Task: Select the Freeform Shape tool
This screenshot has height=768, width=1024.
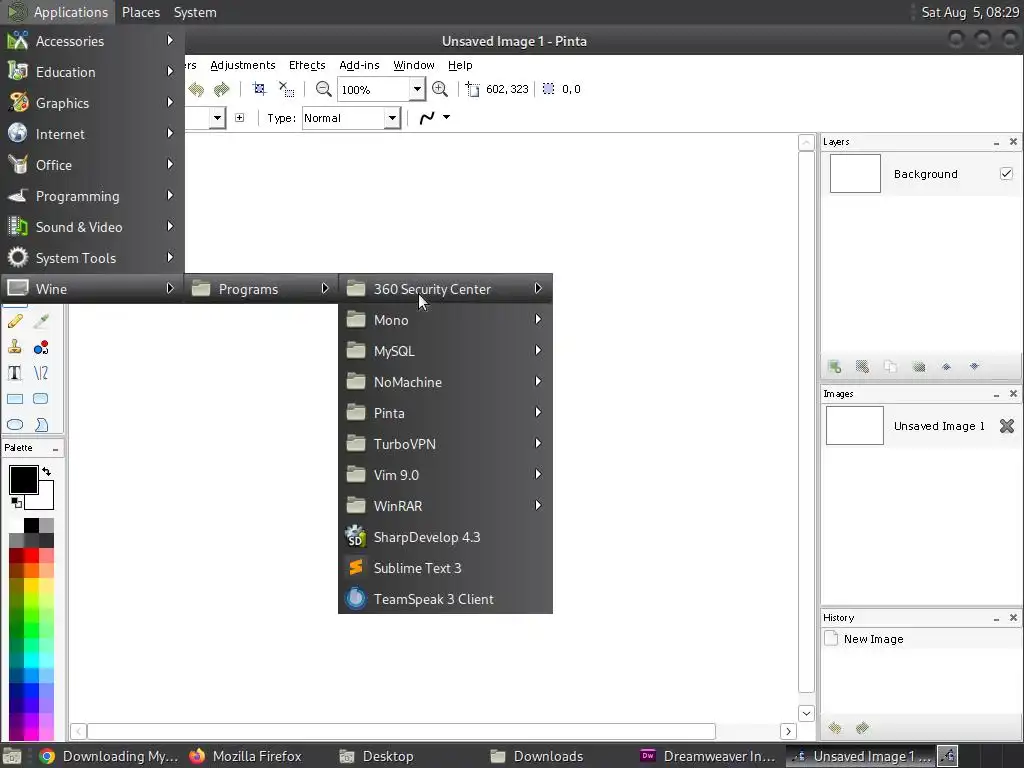Action: [41, 425]
